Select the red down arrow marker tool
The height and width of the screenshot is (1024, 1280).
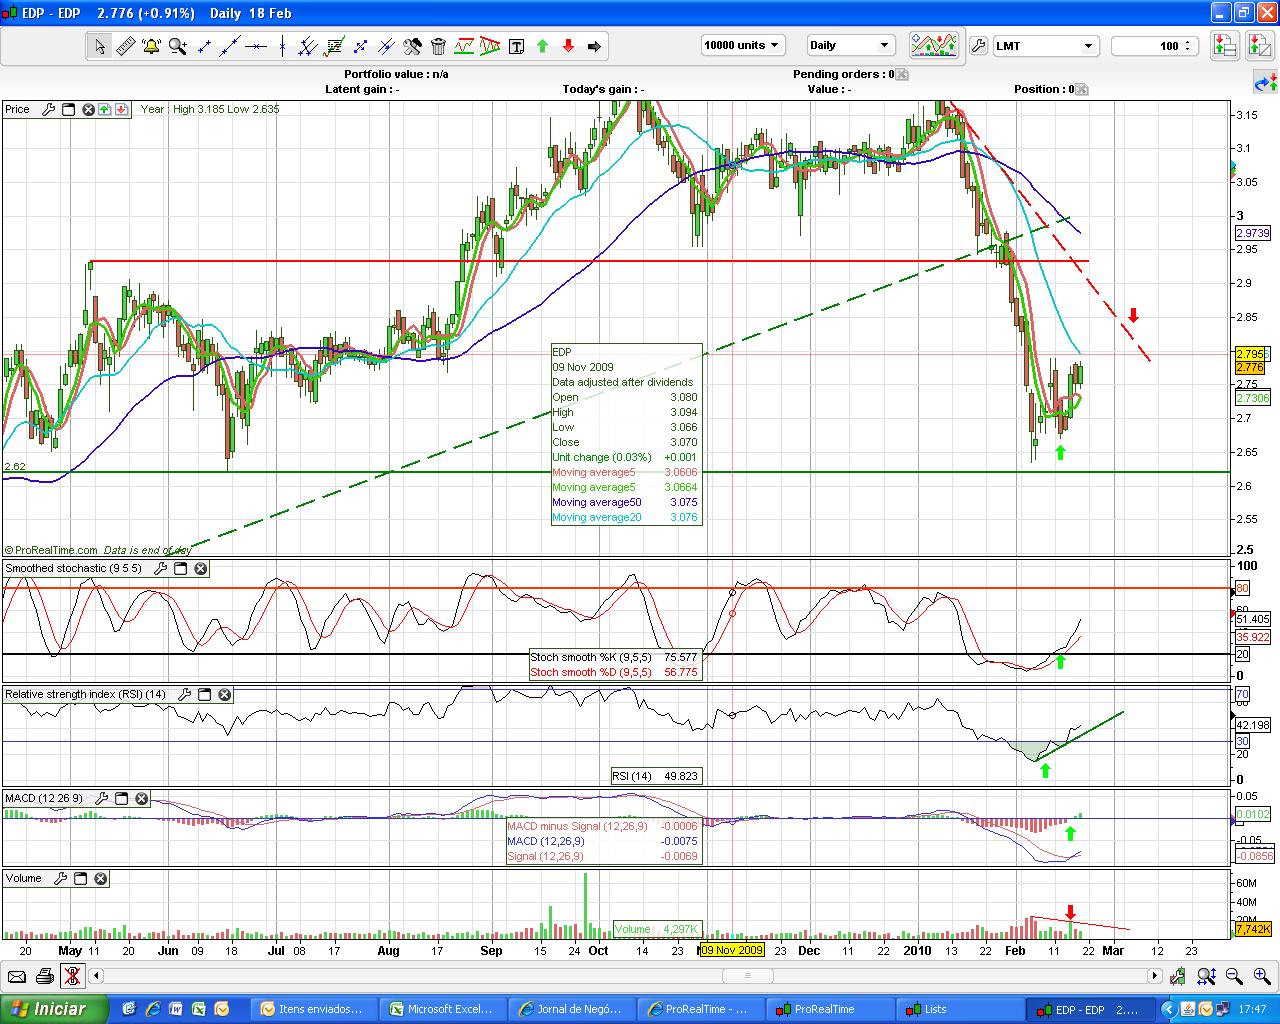[x=568, y=46]
